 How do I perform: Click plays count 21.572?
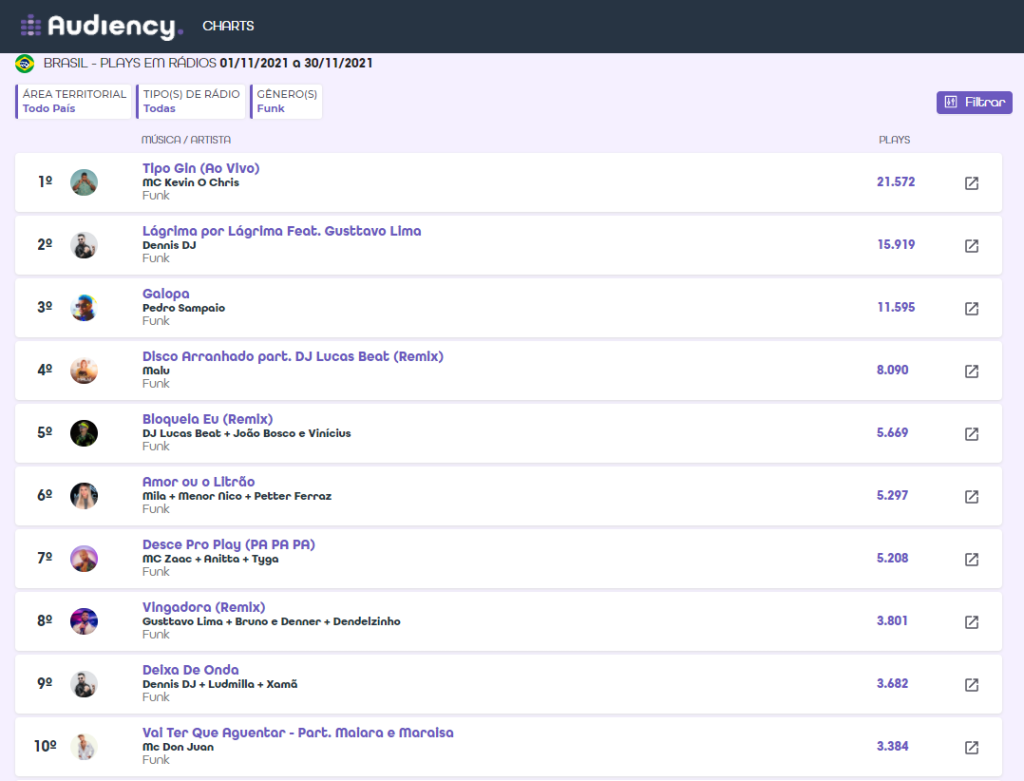point(895,182)
